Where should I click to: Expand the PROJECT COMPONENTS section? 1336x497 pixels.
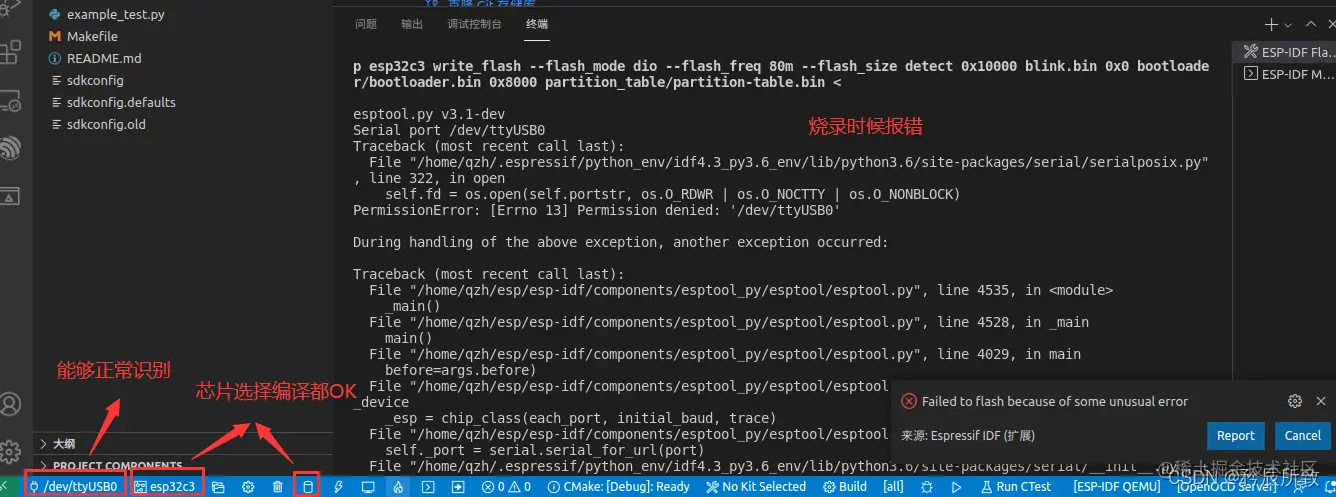pos(183,465)
